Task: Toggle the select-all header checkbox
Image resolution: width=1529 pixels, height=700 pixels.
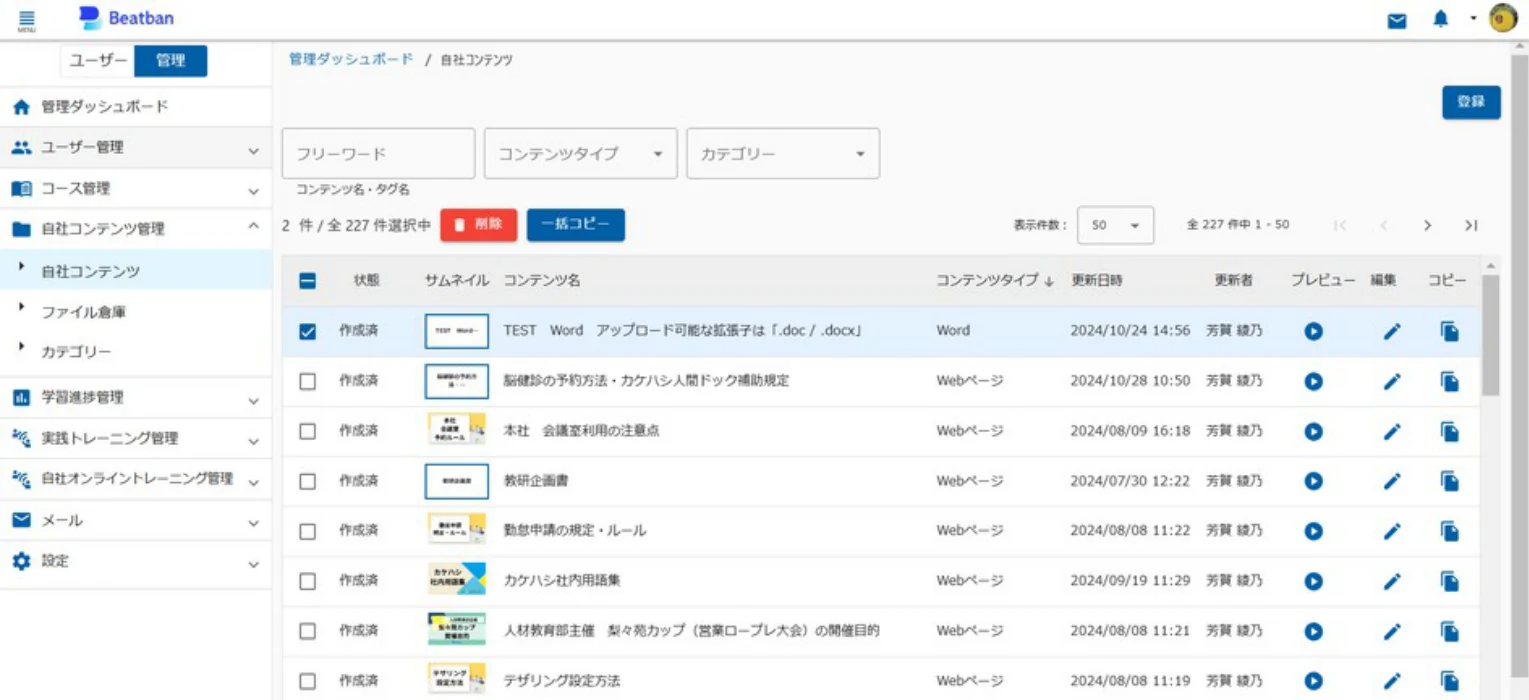Action: (x=308, y=281)
